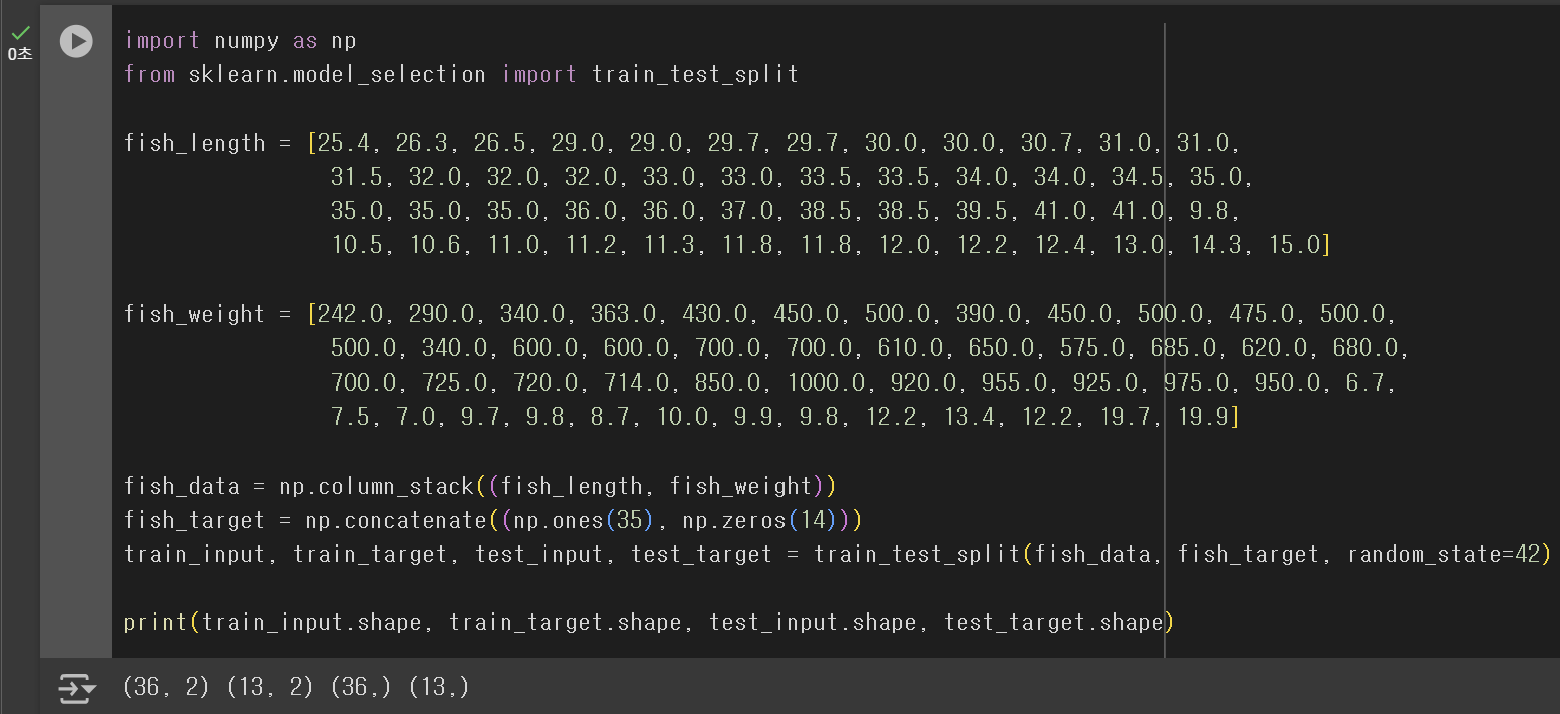Click train_test_split in the import line
The width and height of the screenshot is (1560, 714).
(695, 75)
